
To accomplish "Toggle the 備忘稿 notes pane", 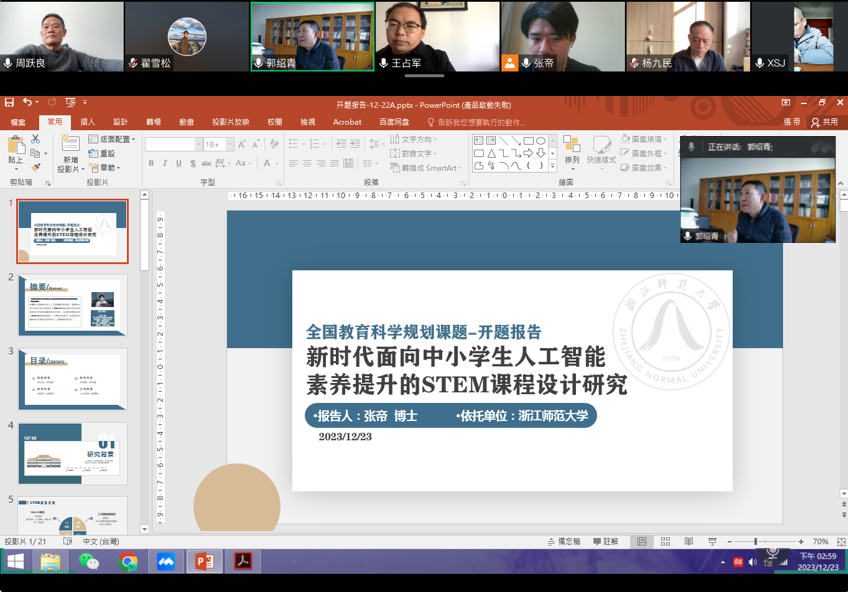I will coord(563,542).
